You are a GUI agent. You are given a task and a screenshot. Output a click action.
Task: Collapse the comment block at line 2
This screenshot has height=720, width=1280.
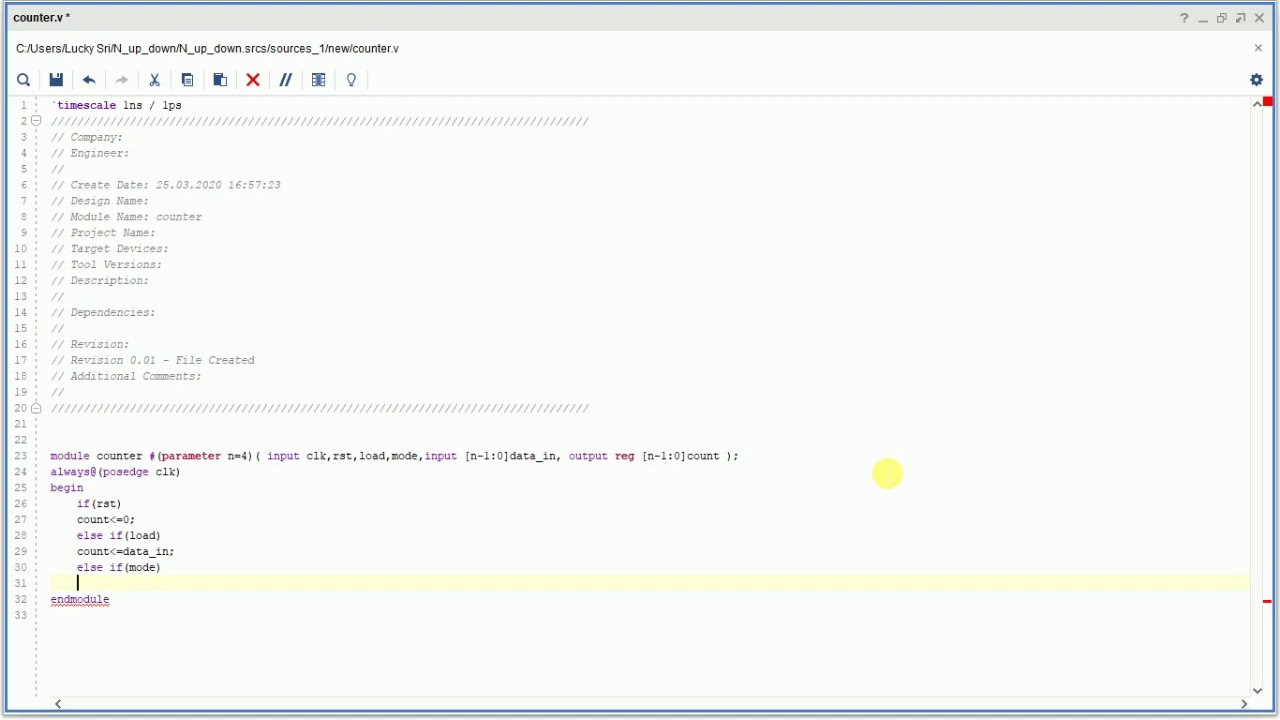click(x=36, y=121)
